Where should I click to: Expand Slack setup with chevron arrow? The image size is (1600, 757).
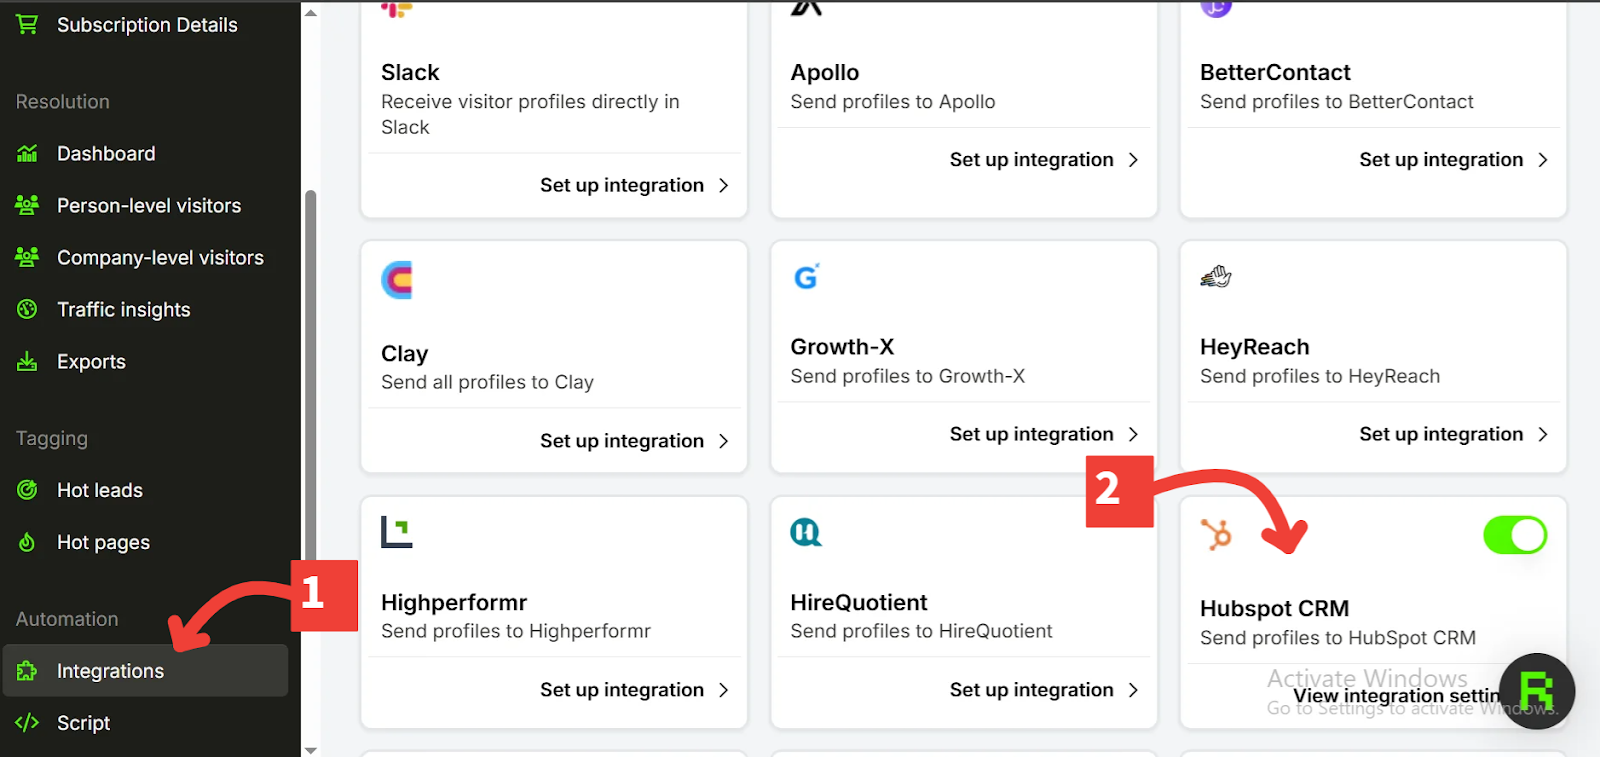724,185
